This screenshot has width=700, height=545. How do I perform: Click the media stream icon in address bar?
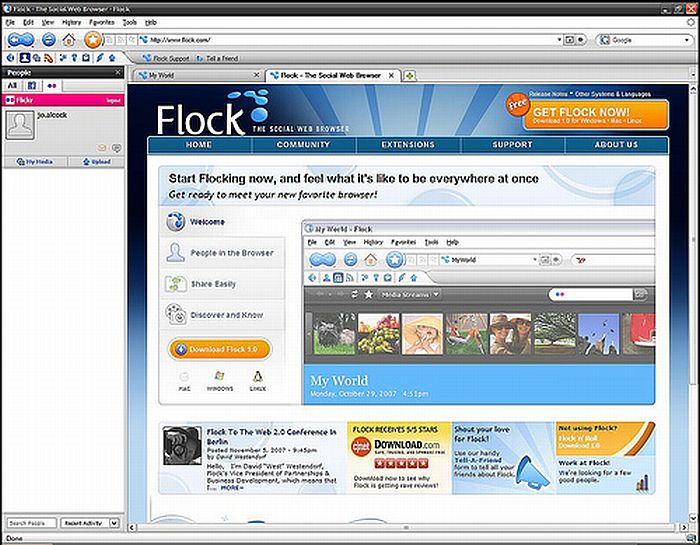[570, 40]
